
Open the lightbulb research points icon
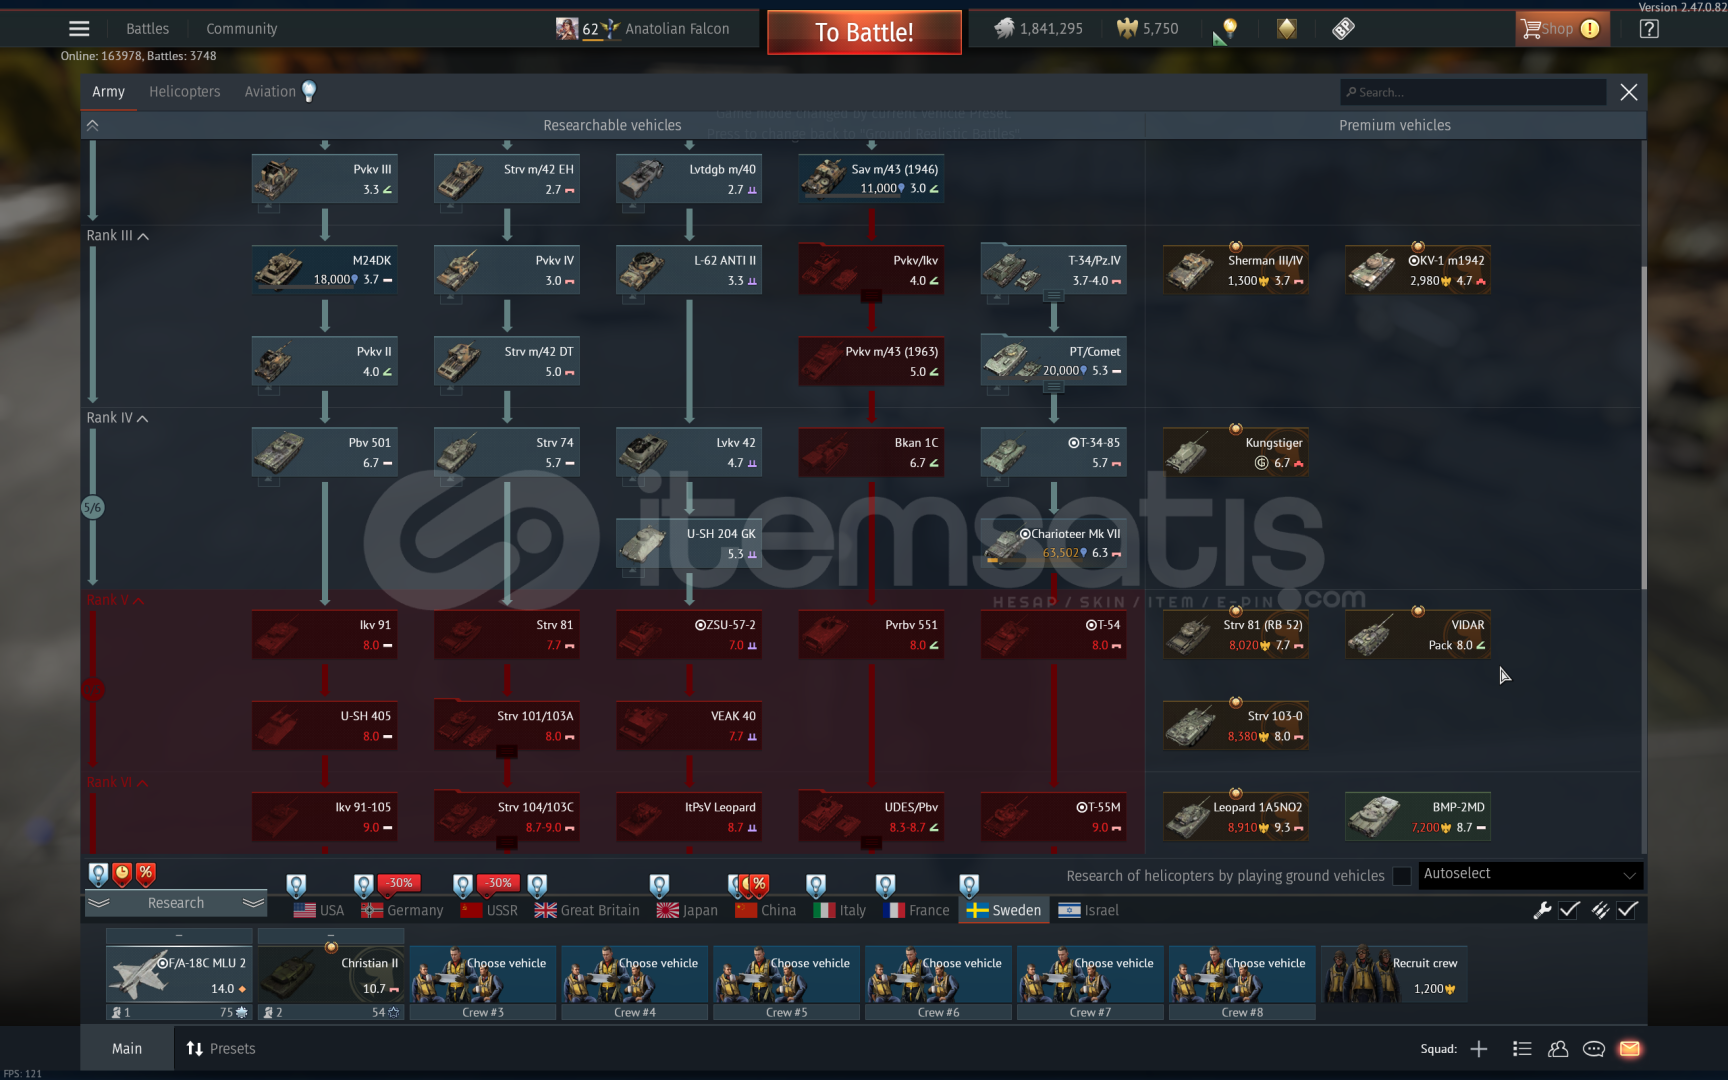pos(1230,28)
